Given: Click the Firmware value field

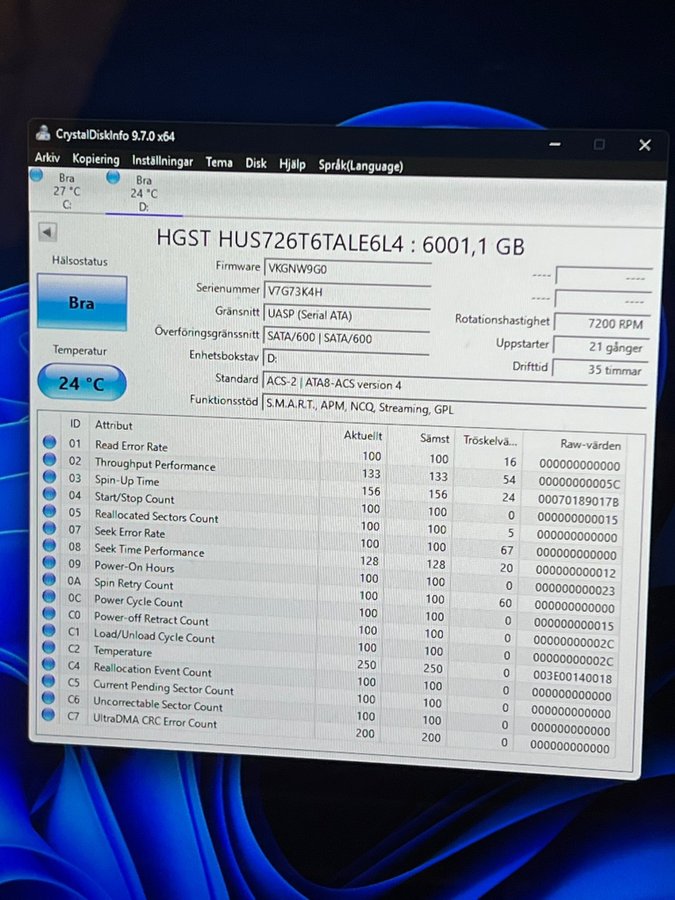Looking at the screenshot, I should pyautogui.click(x=346, y=268).
